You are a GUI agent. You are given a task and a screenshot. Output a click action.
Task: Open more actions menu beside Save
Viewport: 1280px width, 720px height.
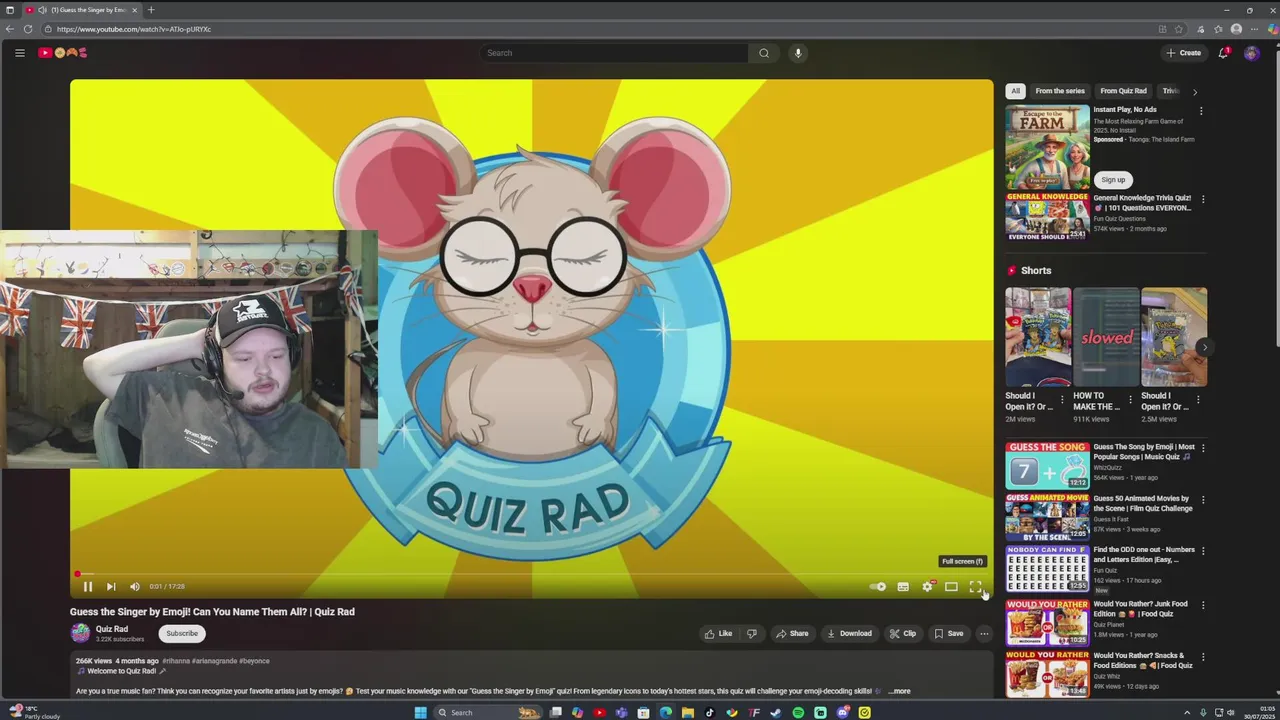pyautogui.click(x=984, y=633)
